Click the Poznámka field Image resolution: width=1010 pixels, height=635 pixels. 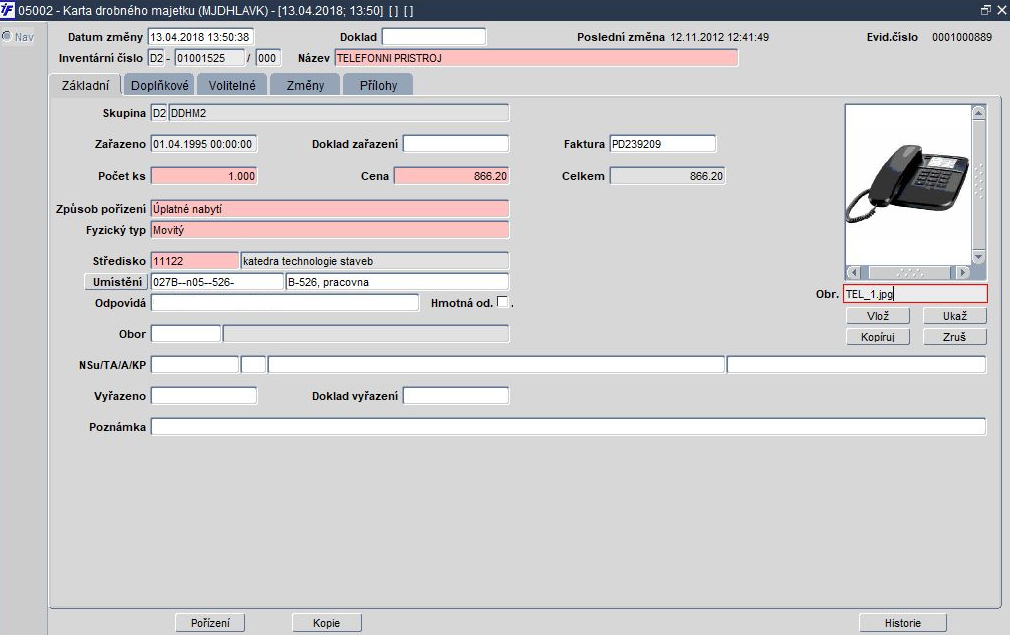coord(569,426)
